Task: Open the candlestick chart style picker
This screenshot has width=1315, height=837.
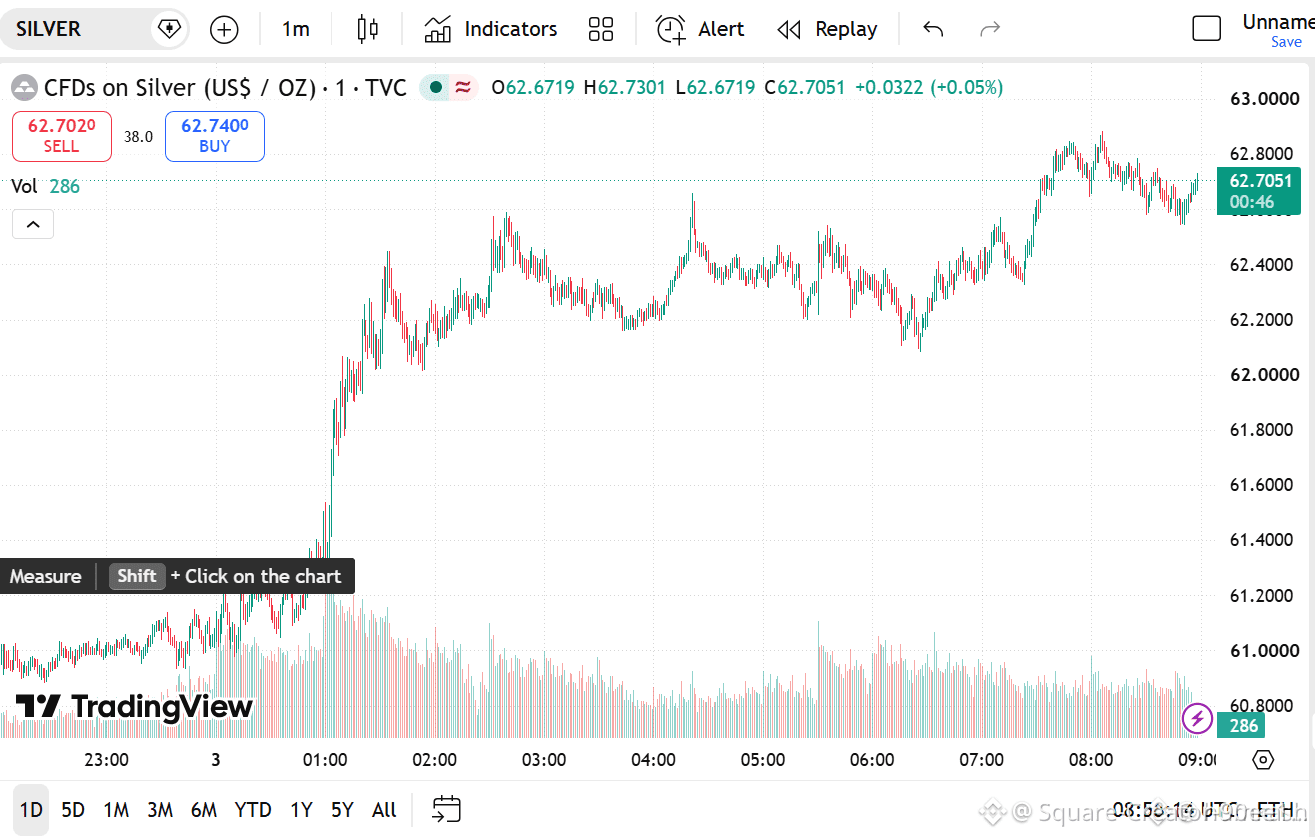Action: (x=367, y=29)
